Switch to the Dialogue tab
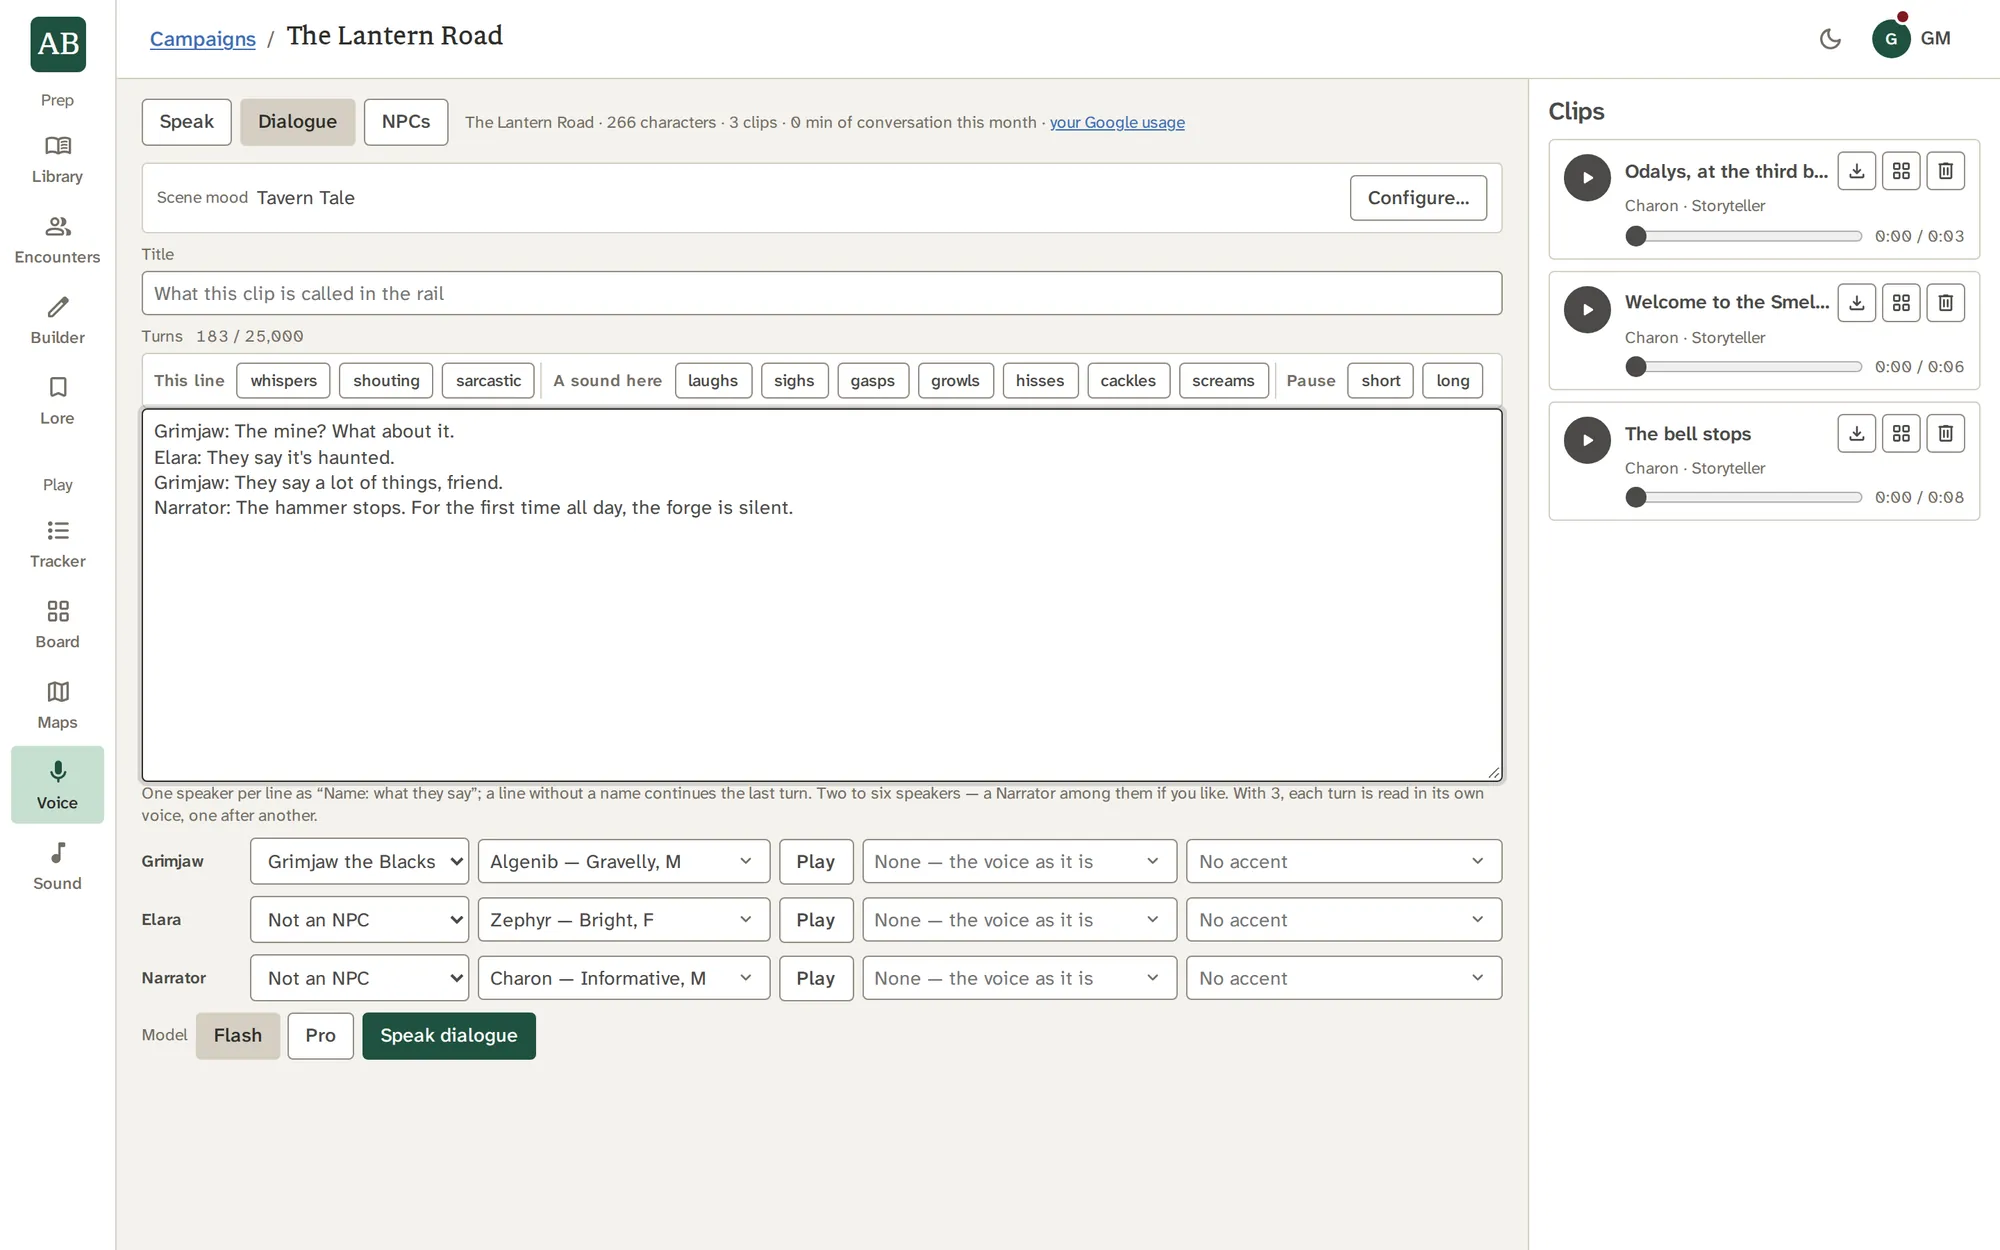Screen dimensions: 2000x1250 coord(297,122)
